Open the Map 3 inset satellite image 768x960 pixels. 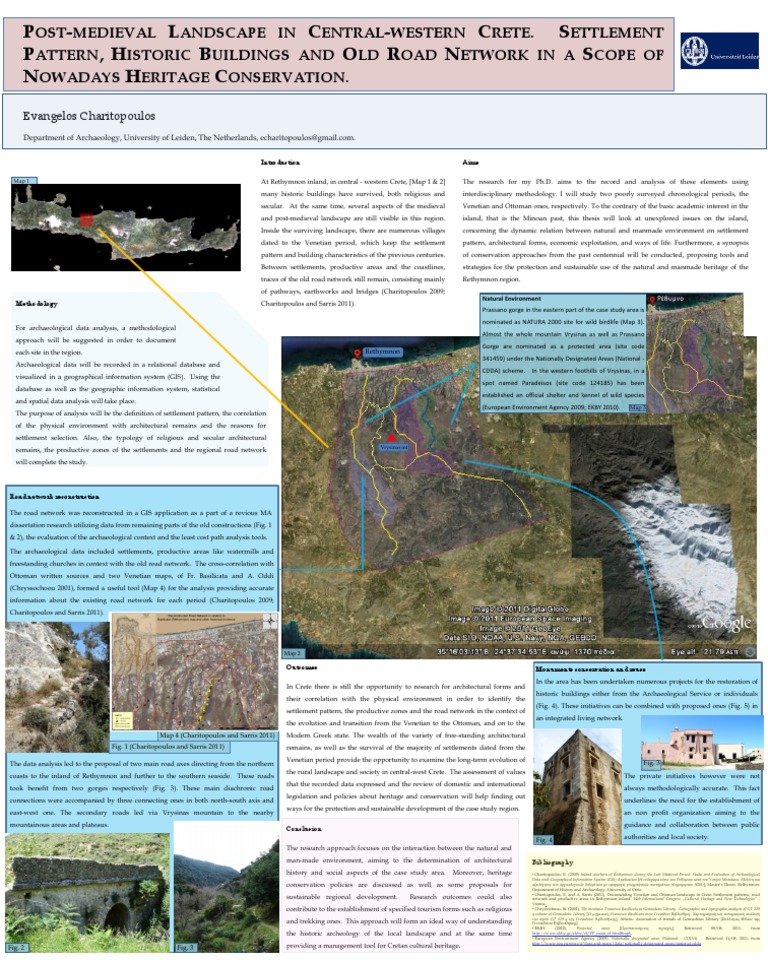pos(695,354)
